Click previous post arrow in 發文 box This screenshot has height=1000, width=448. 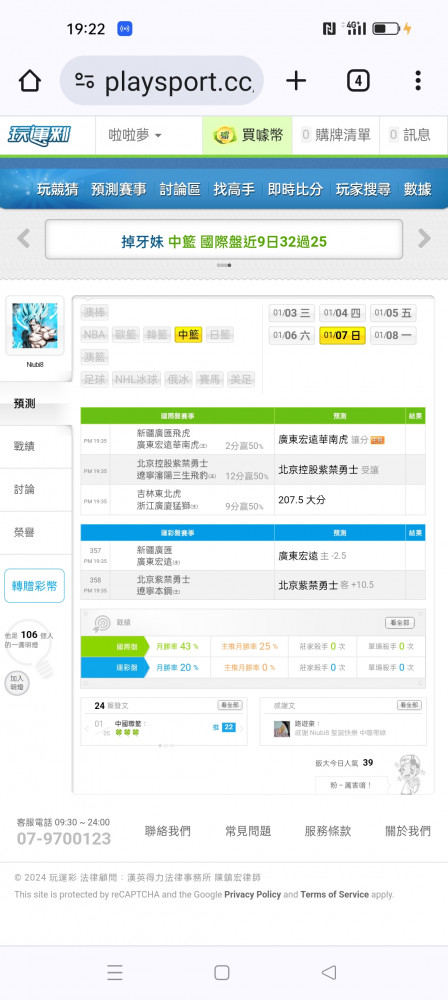tap(87, 728)
